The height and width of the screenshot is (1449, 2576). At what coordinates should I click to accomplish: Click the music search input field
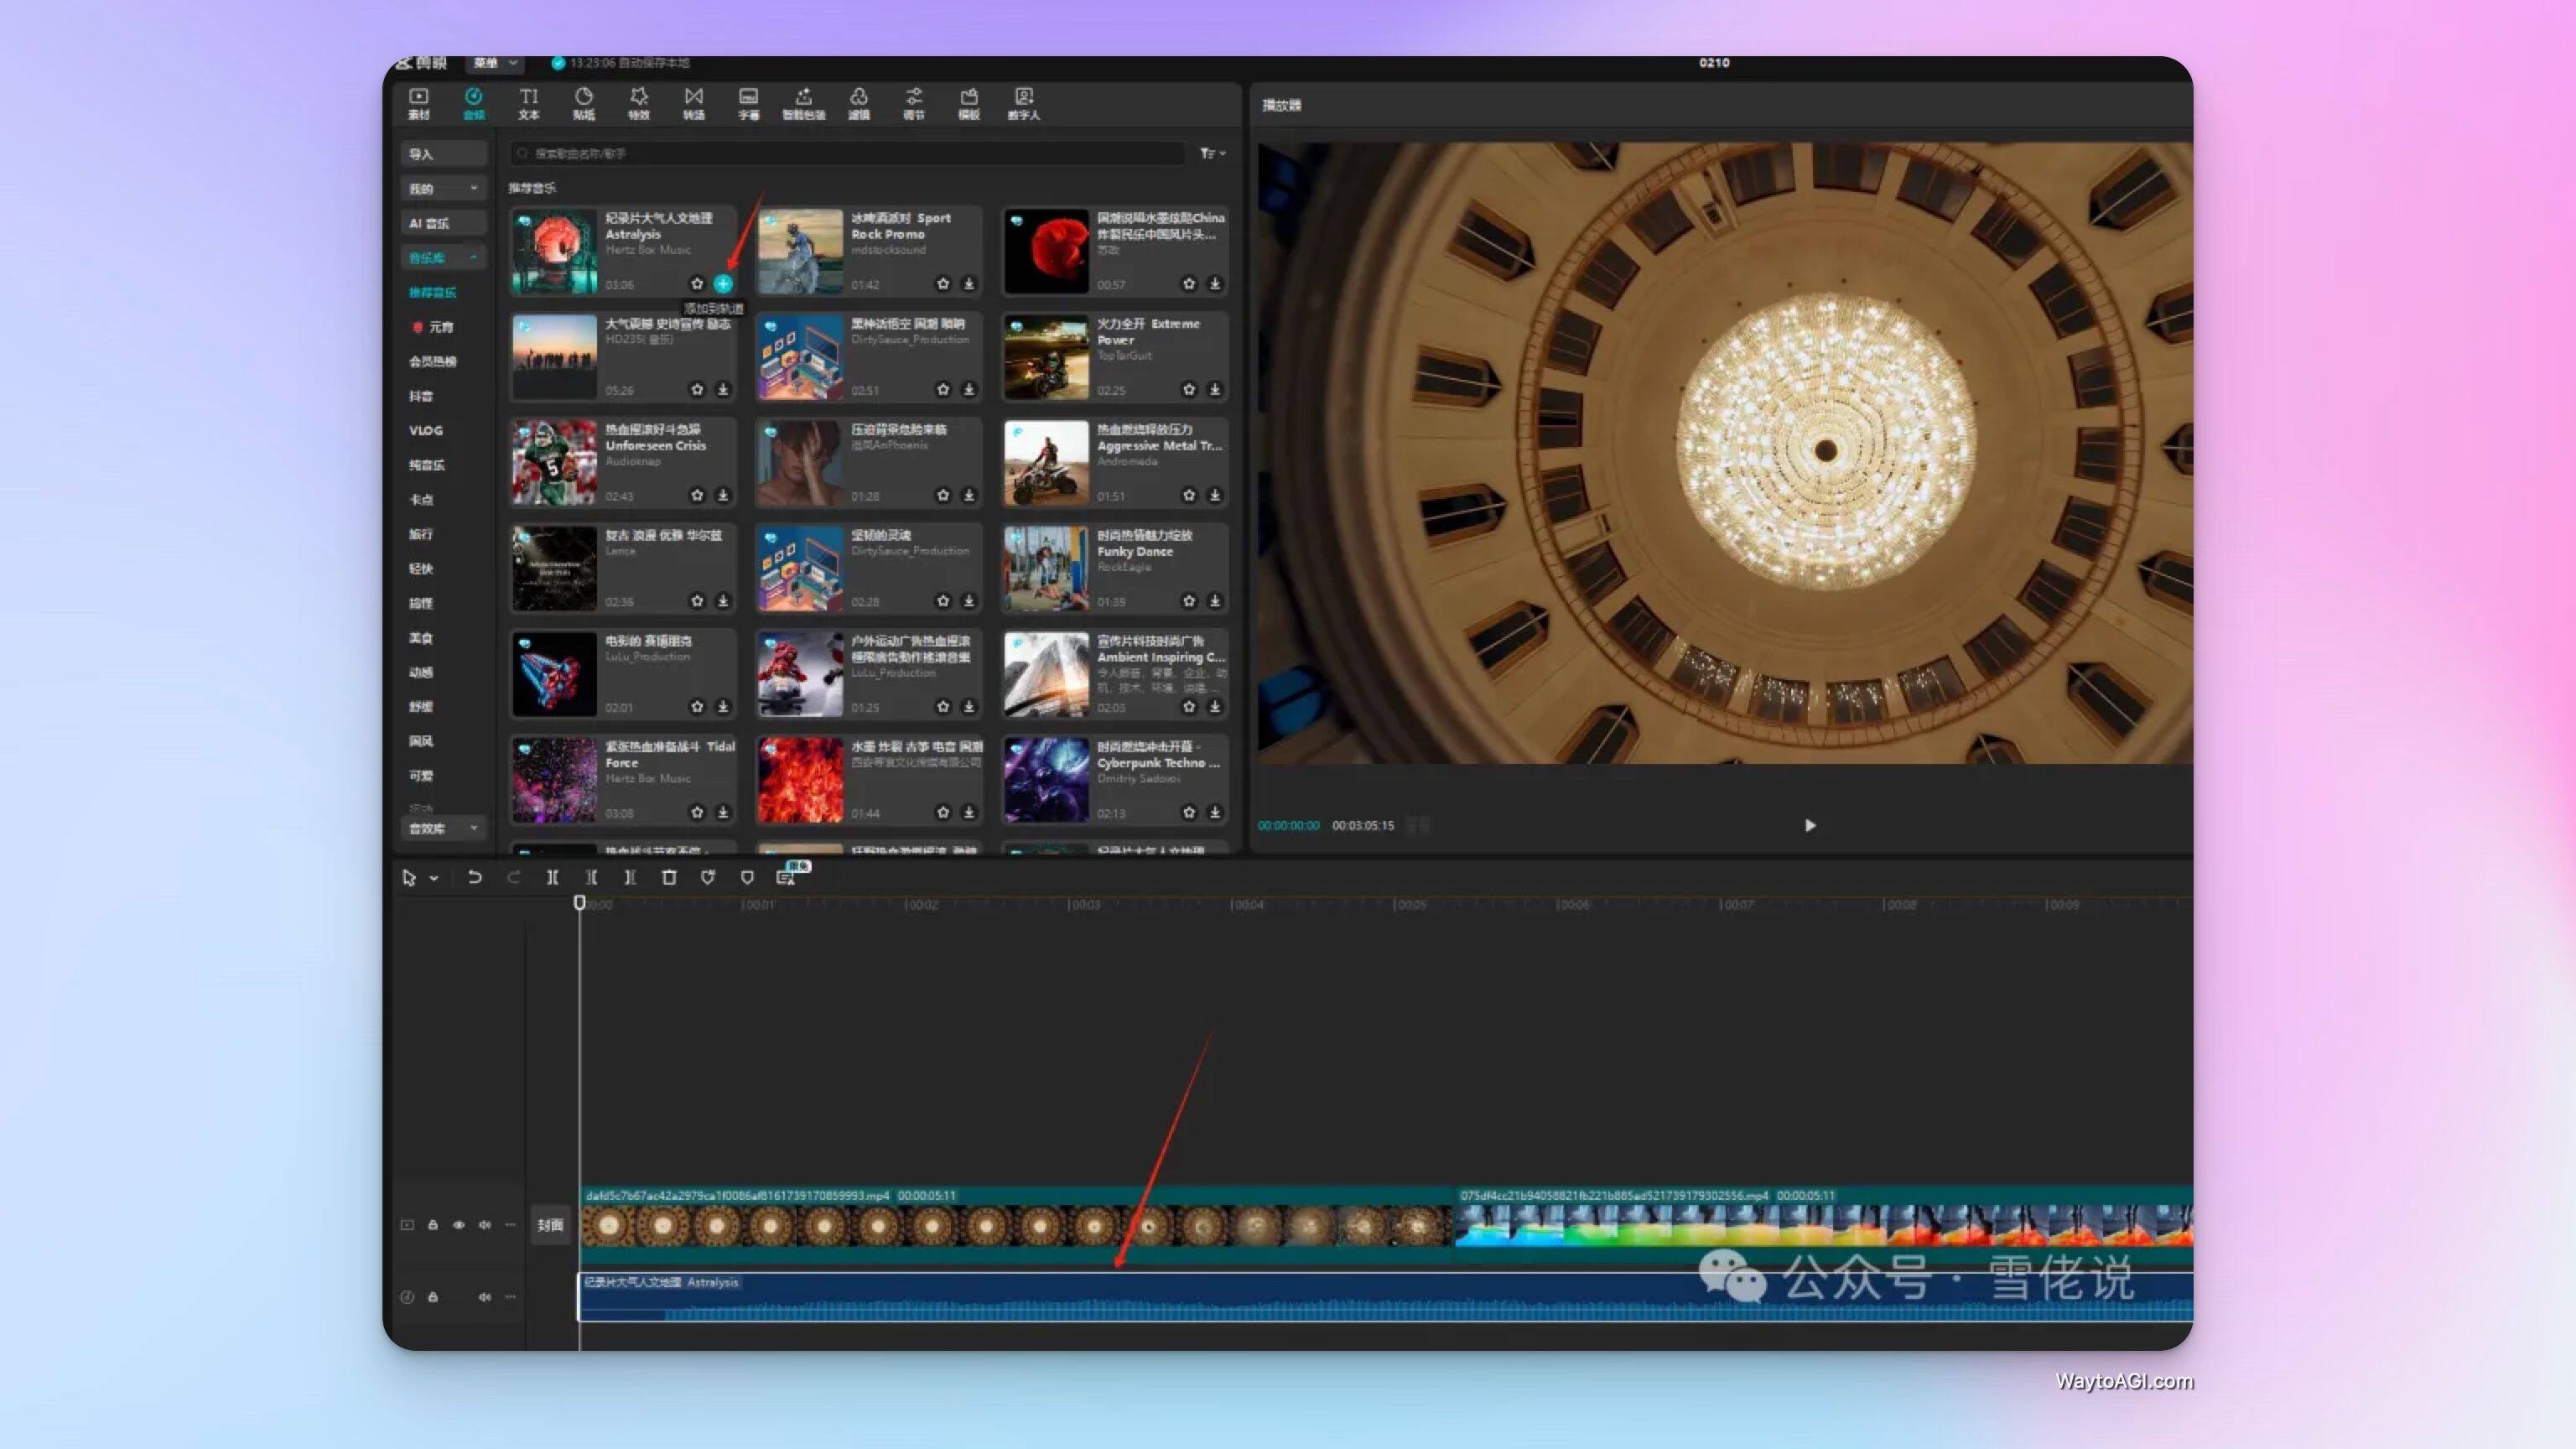pyautogui.click(x=848, y=153)
